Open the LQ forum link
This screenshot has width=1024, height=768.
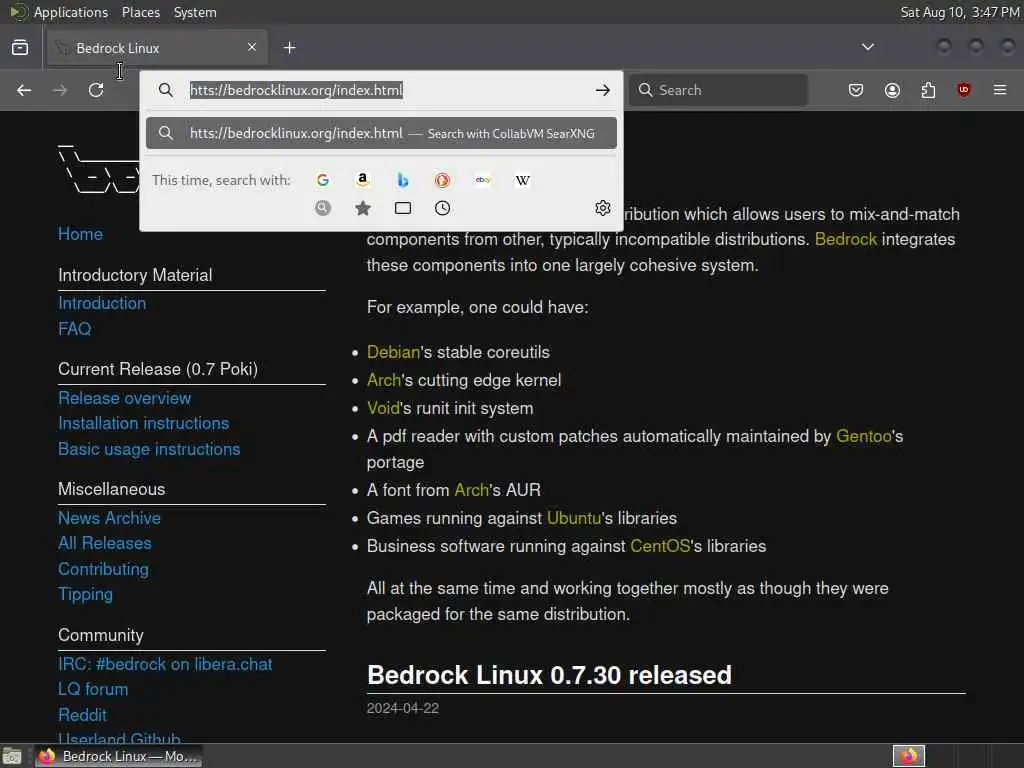coord(93,689)
